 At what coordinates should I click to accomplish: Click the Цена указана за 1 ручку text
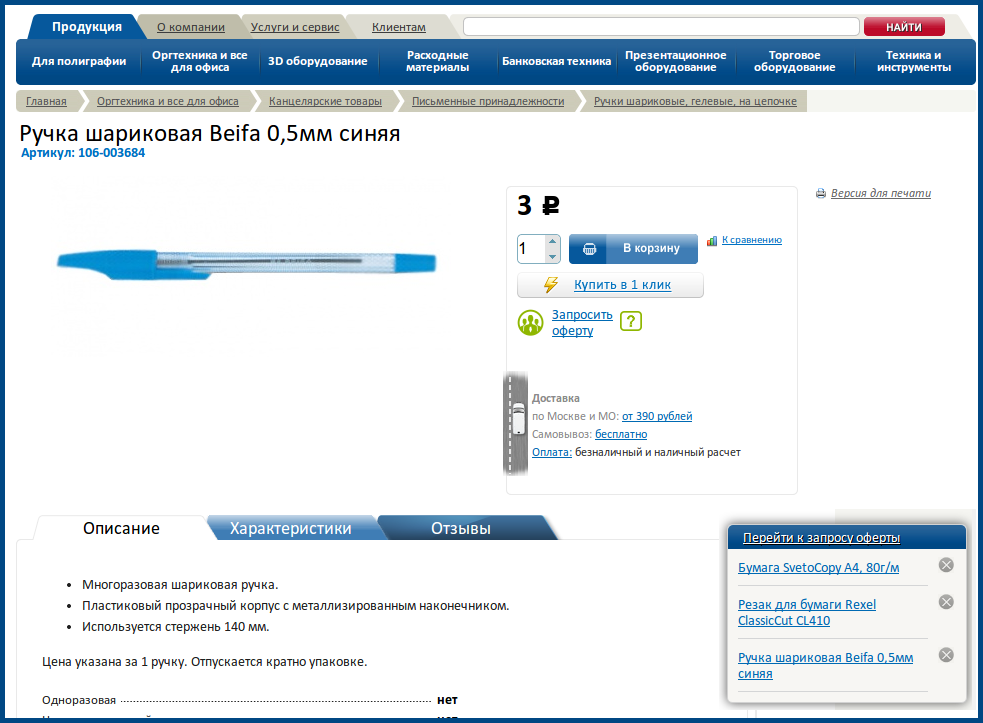tap(204, 662)
